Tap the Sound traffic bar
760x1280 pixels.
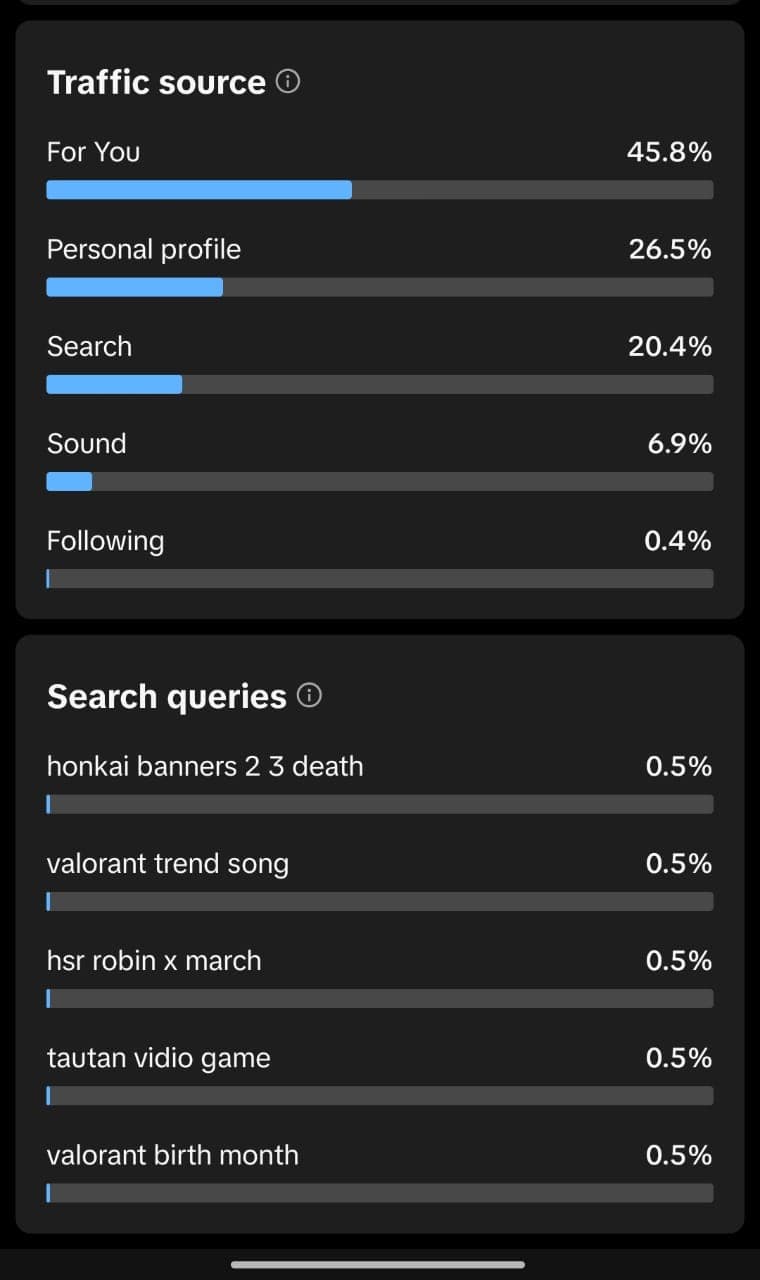(x=380, y=481)
